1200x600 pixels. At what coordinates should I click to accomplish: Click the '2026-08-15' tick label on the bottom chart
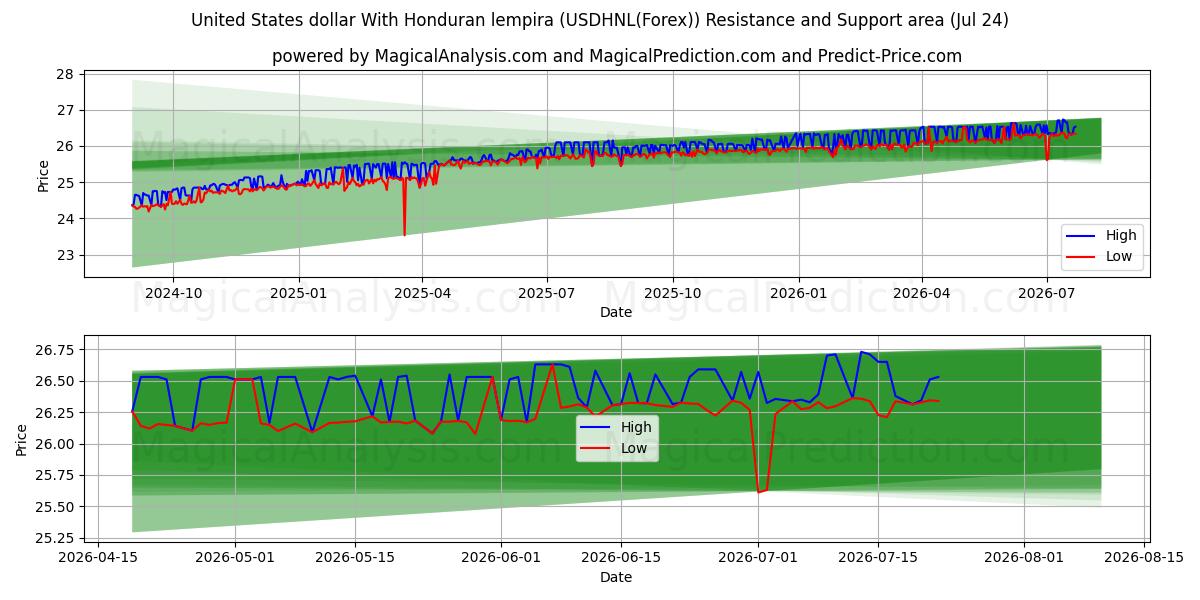(1144, 558)
